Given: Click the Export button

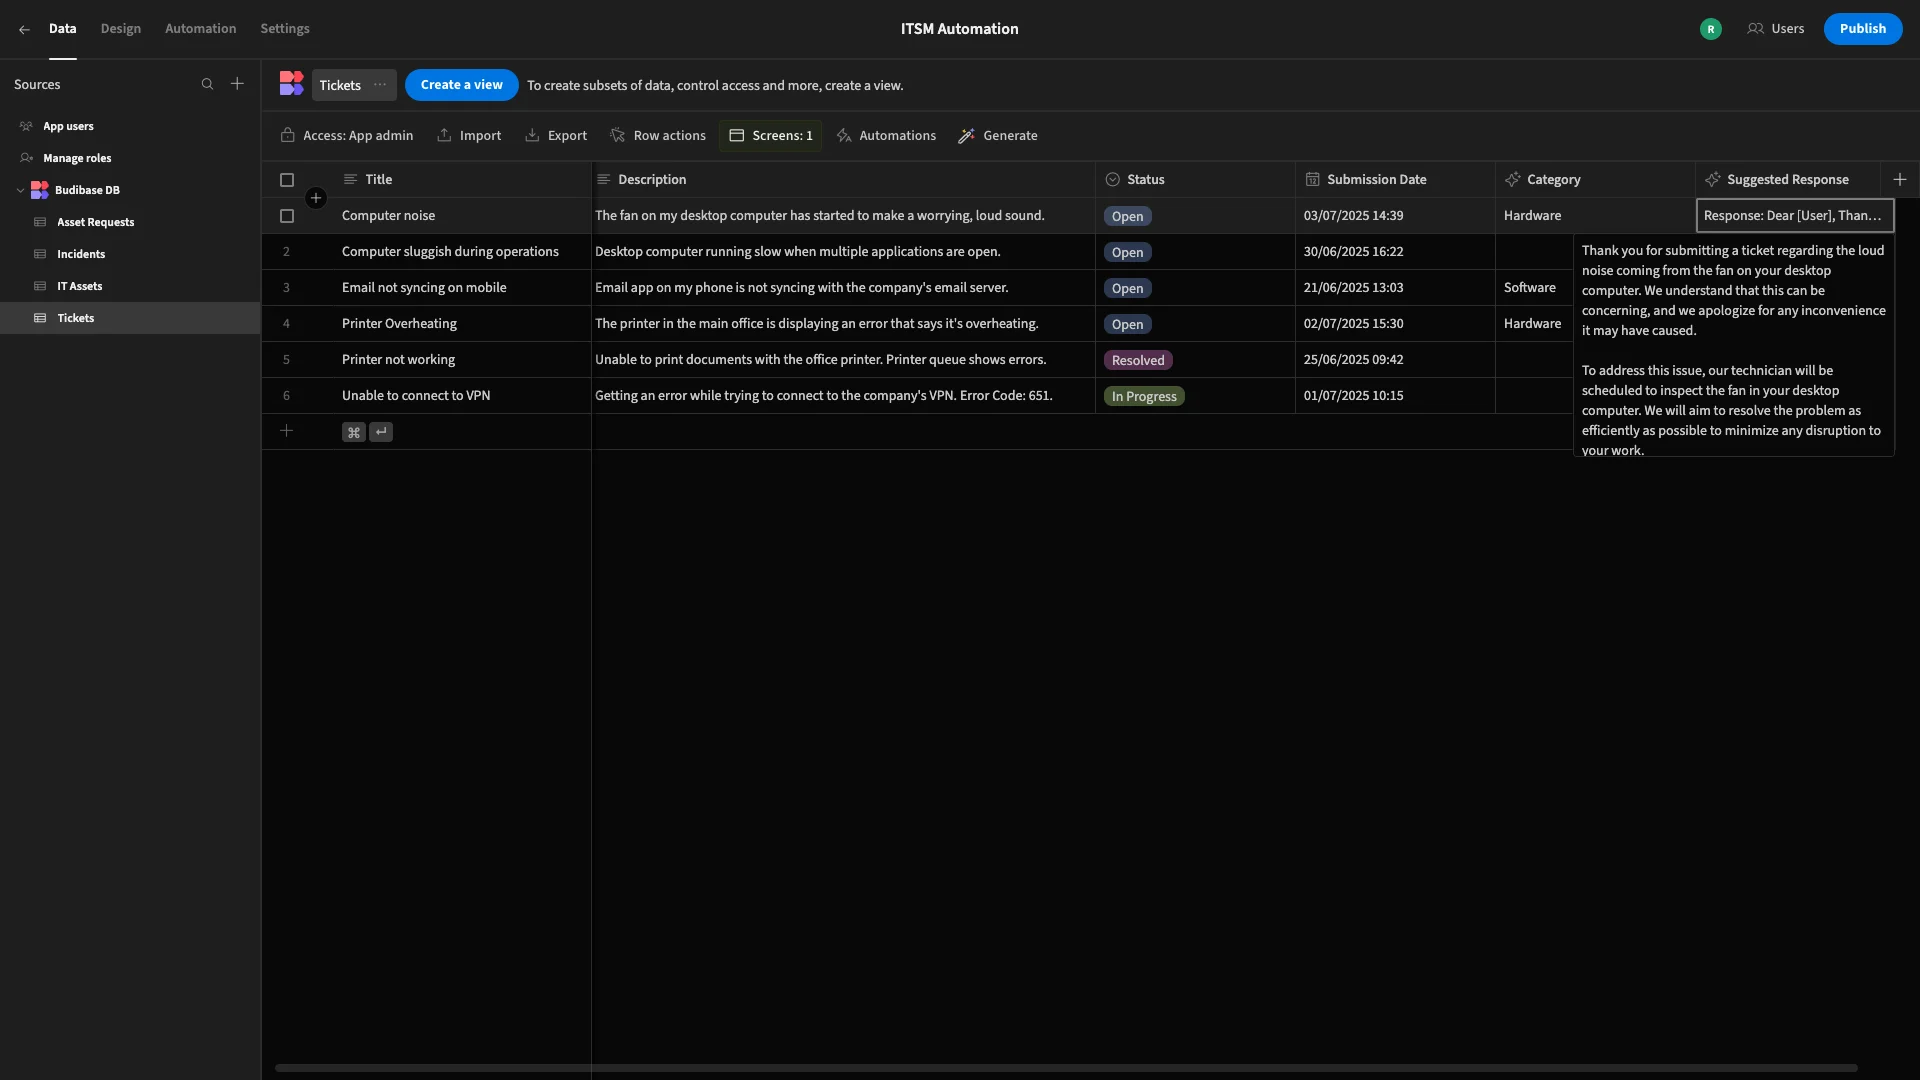Looking at the screenshot, I should pos(556,136).
